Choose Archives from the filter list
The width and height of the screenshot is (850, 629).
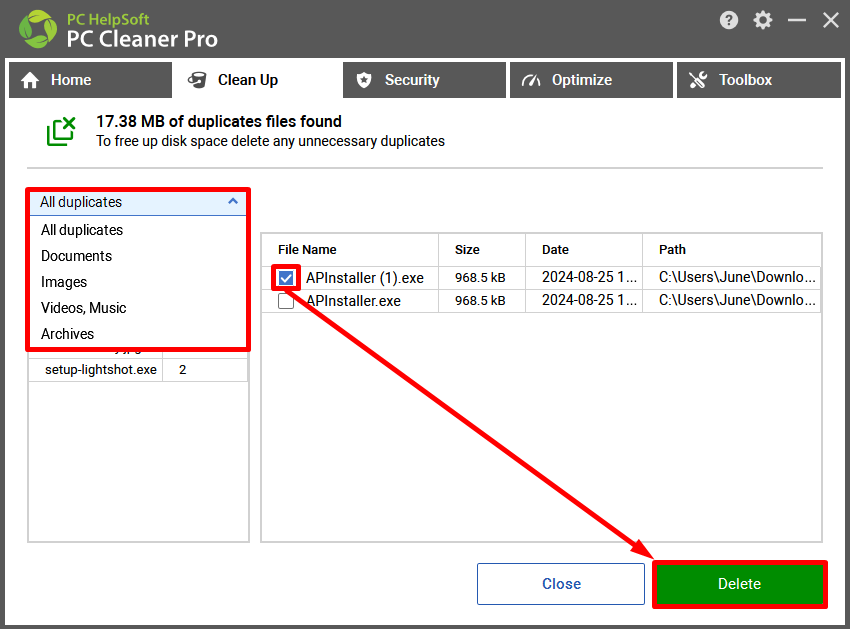138,334
